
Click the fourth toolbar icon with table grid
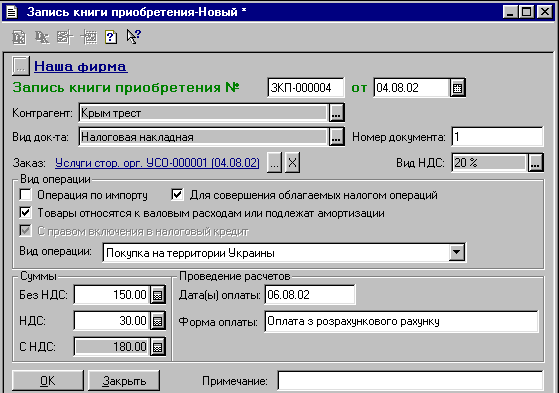tap(89, 37)
